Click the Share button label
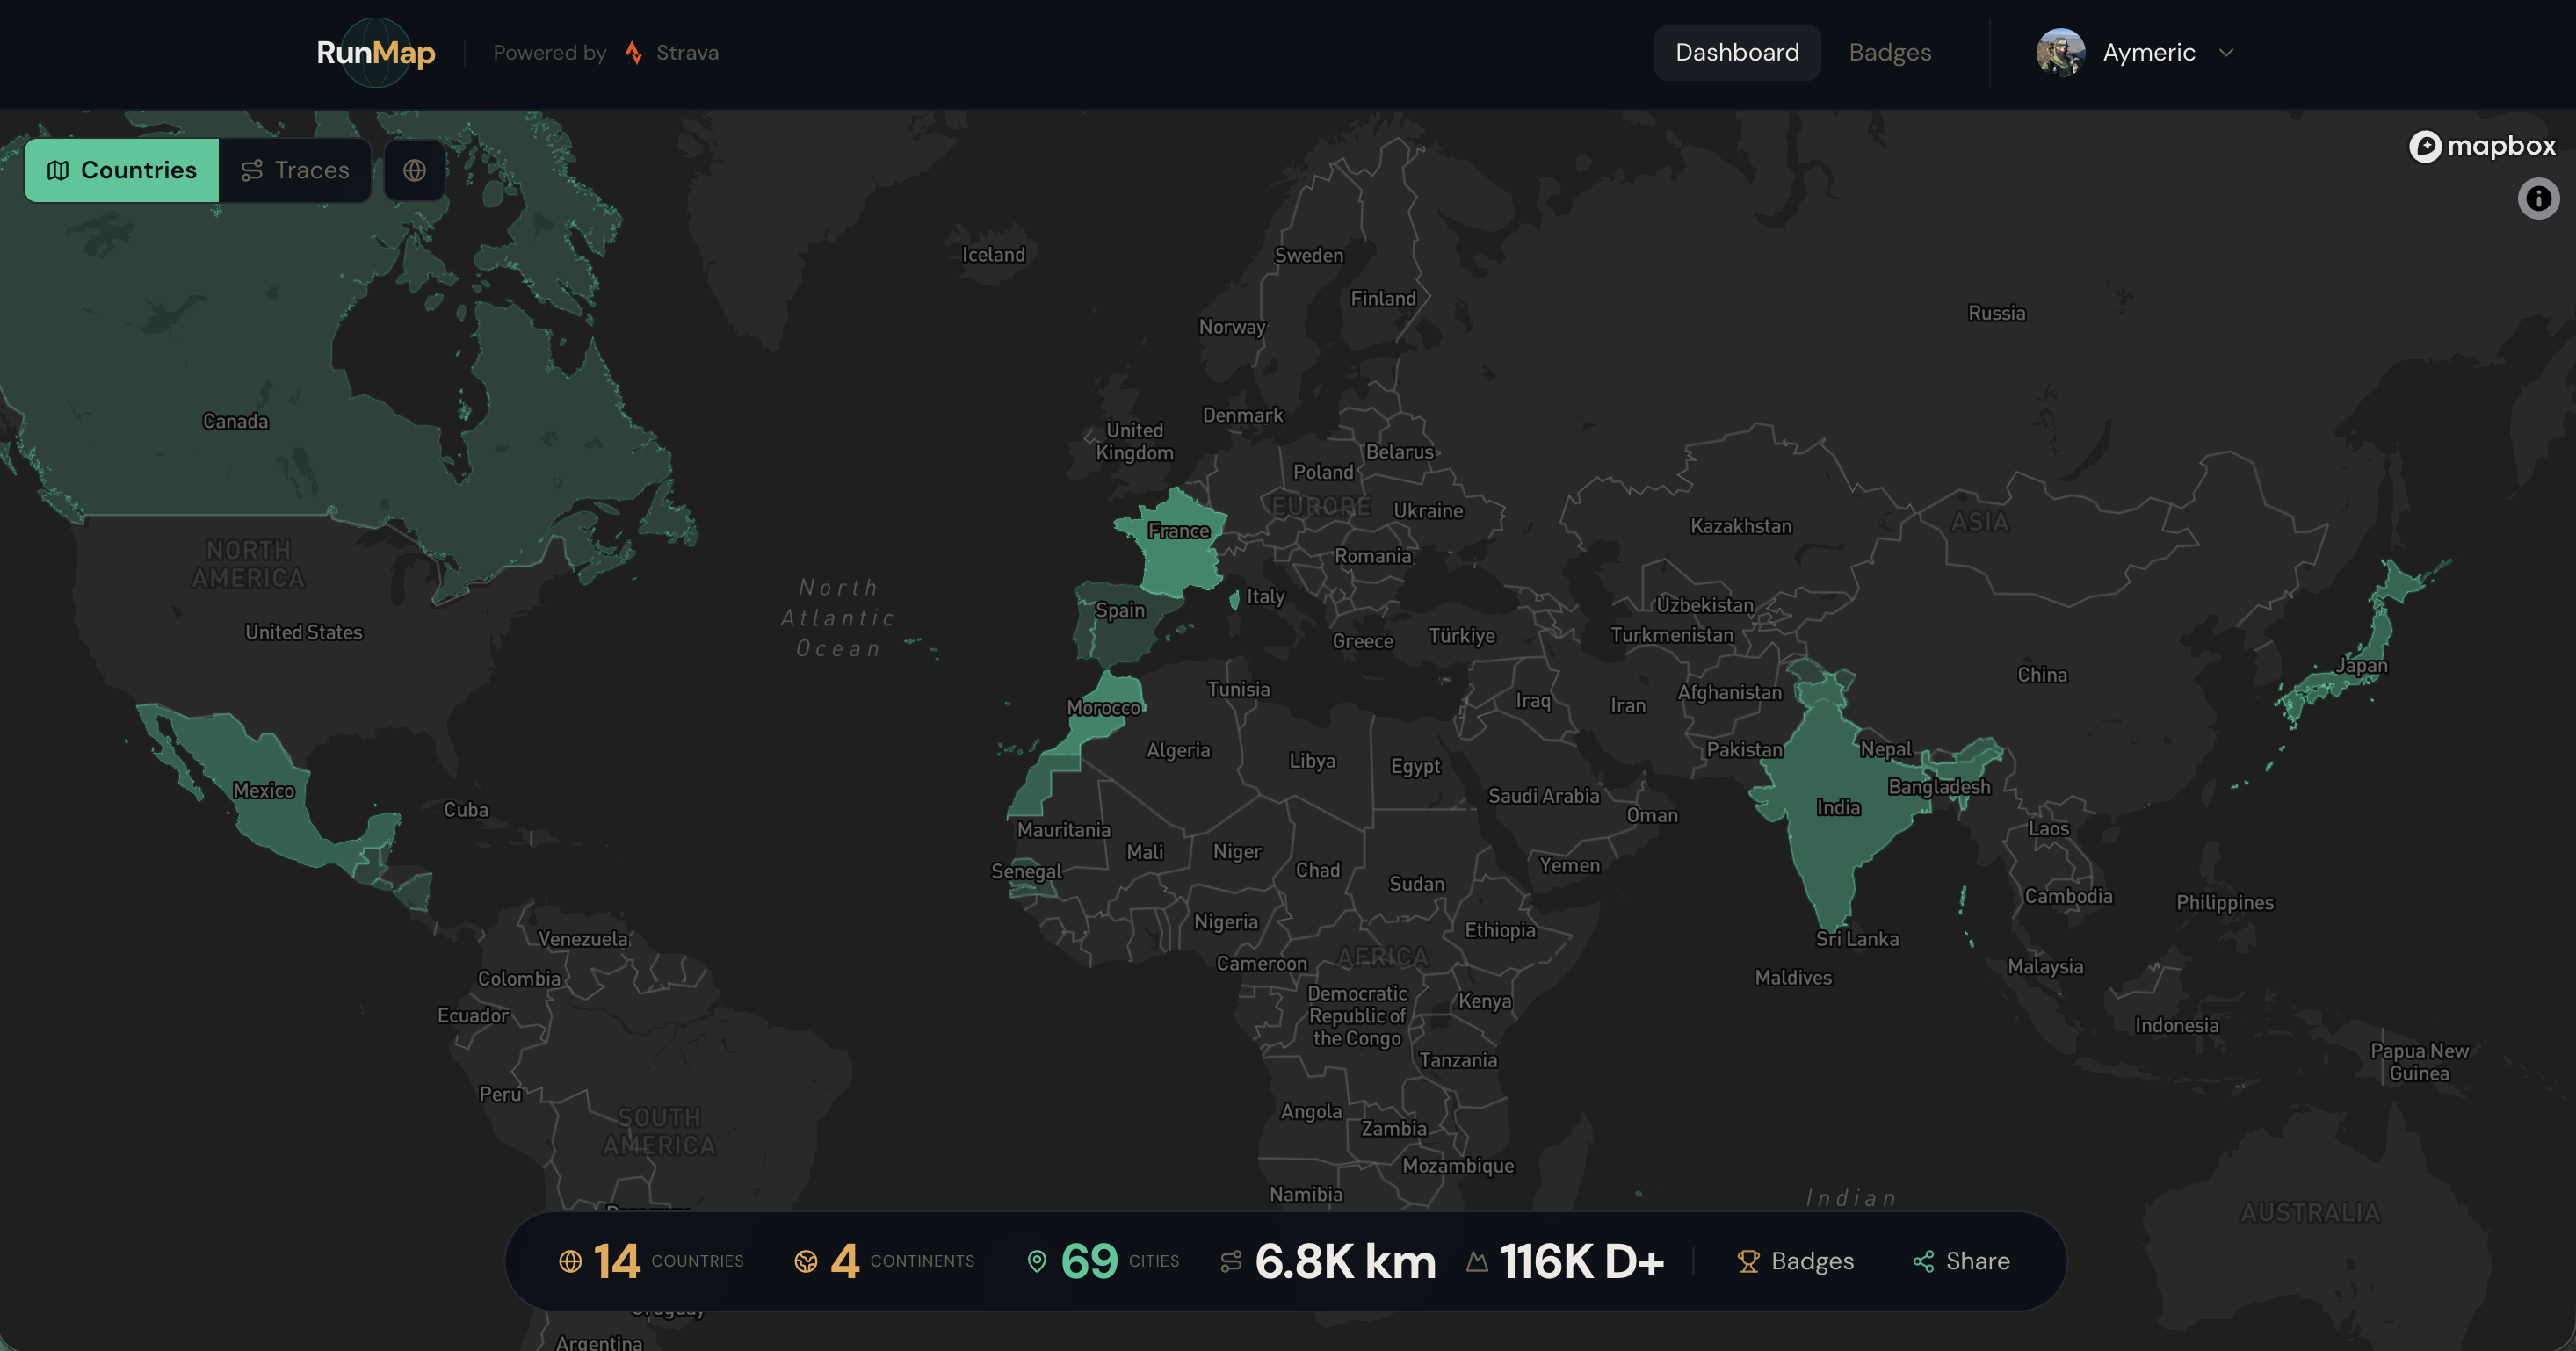This screenshot has height=1351, width=2576. point(1977,1261)
